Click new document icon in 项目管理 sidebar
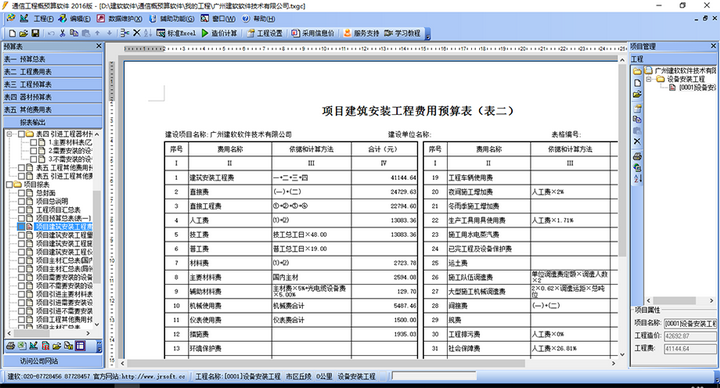720x388 pixels. click(637, 83)
